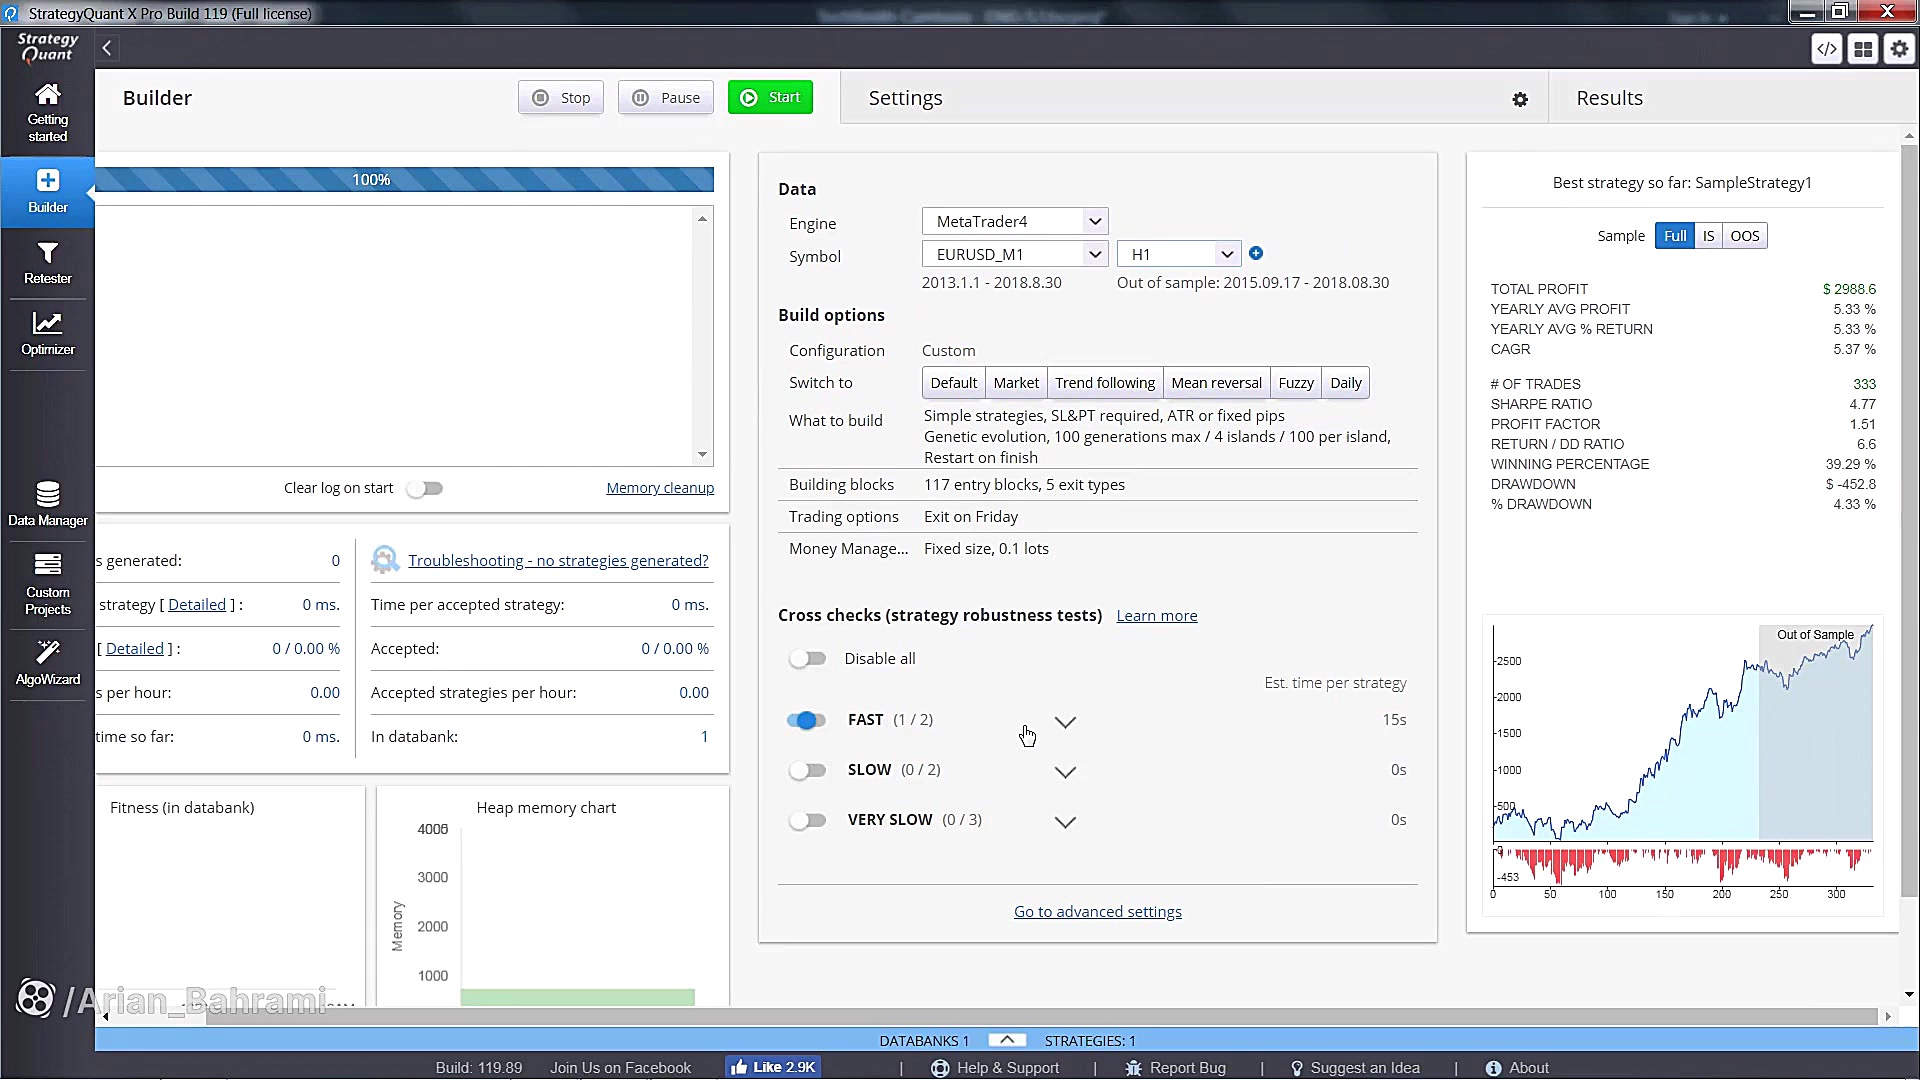Screen dimensions: 1920x1080
Task: Toggle Disable all cross checks
Action: tap(807, 658)
